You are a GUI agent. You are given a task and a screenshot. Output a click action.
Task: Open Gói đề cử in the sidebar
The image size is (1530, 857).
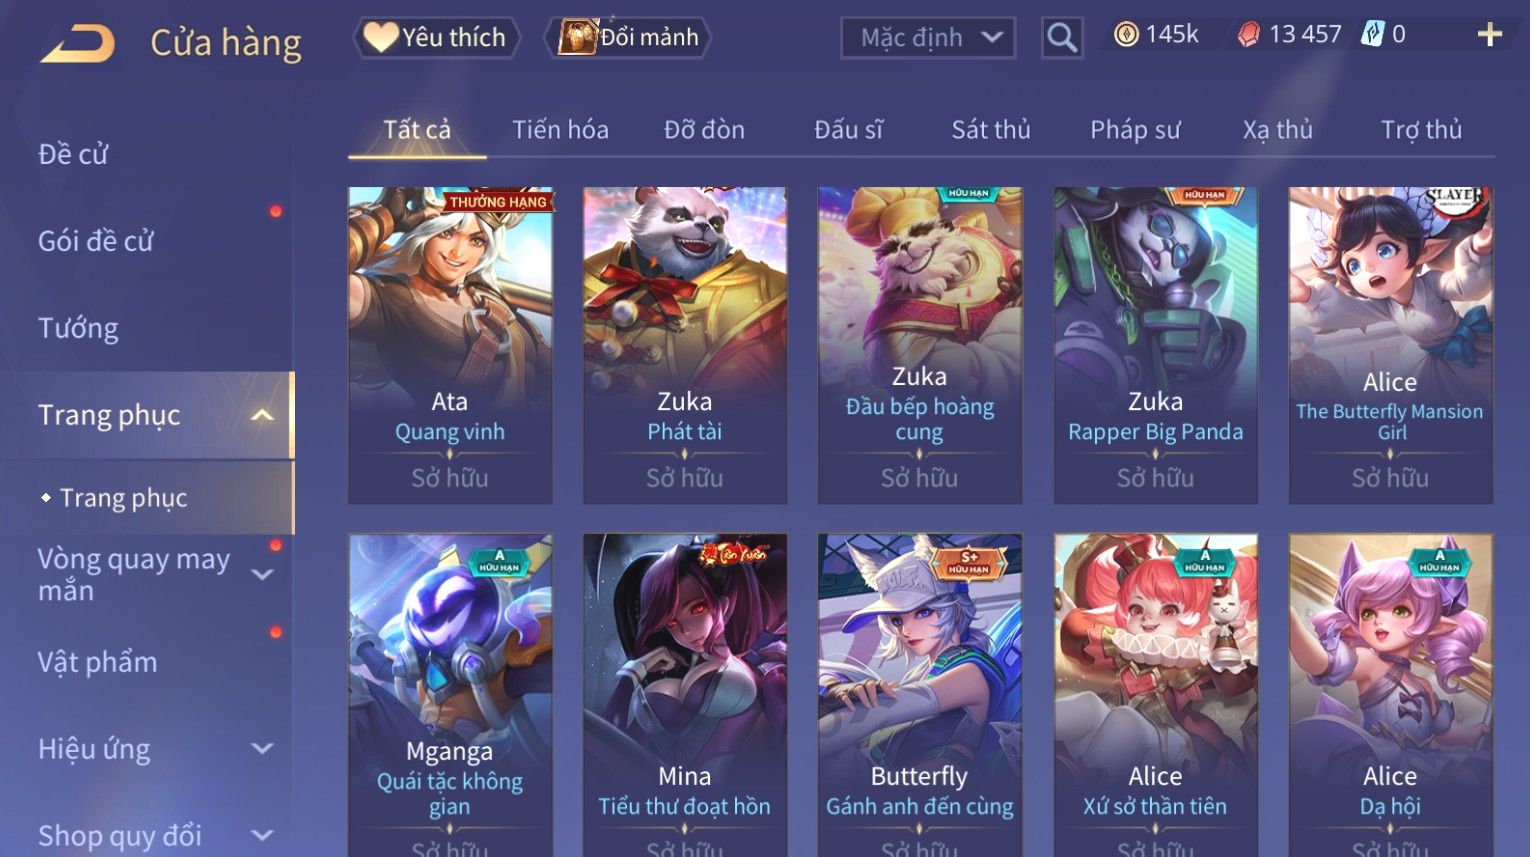(x=96, y=241)
